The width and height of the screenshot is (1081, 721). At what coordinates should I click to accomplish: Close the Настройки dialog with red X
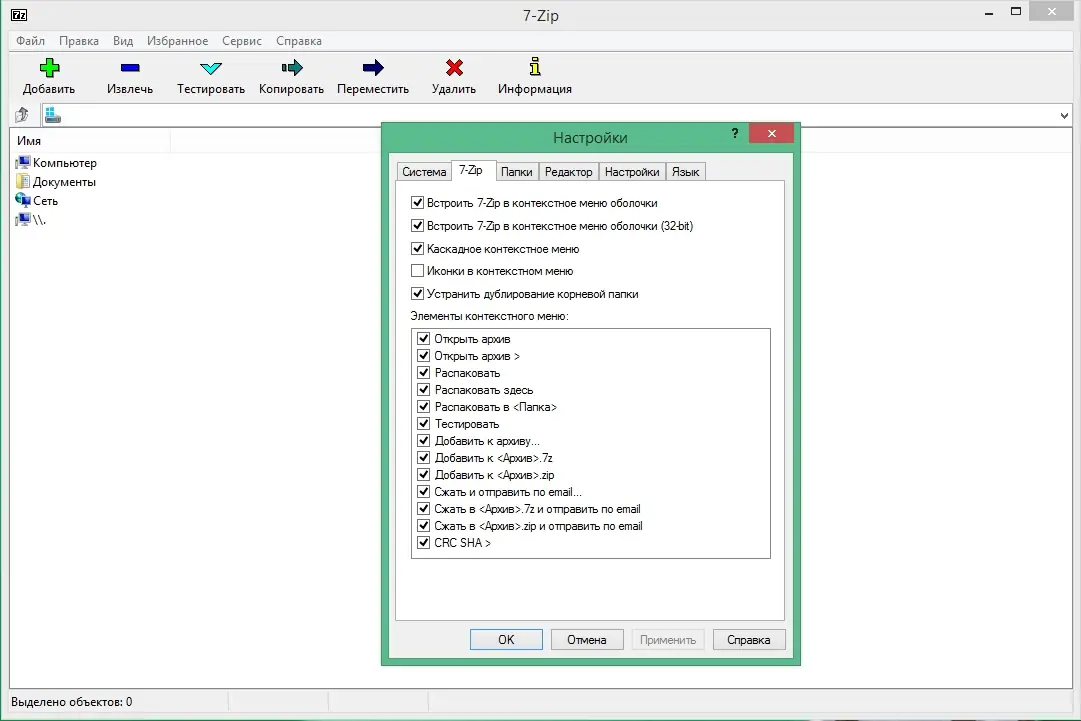(771, 133)
